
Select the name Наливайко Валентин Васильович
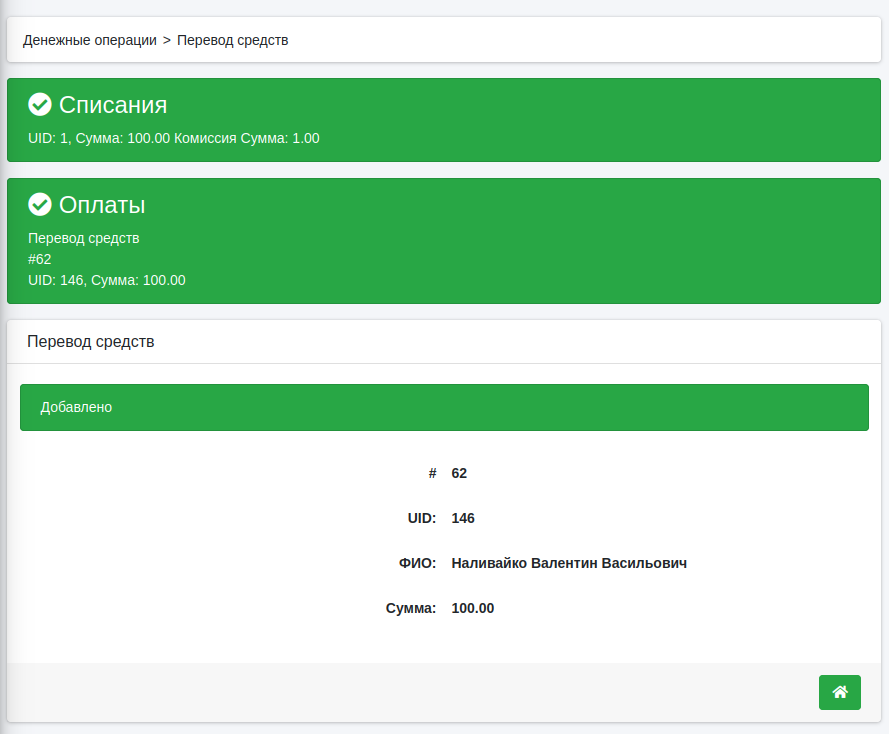tap(569, 563)
